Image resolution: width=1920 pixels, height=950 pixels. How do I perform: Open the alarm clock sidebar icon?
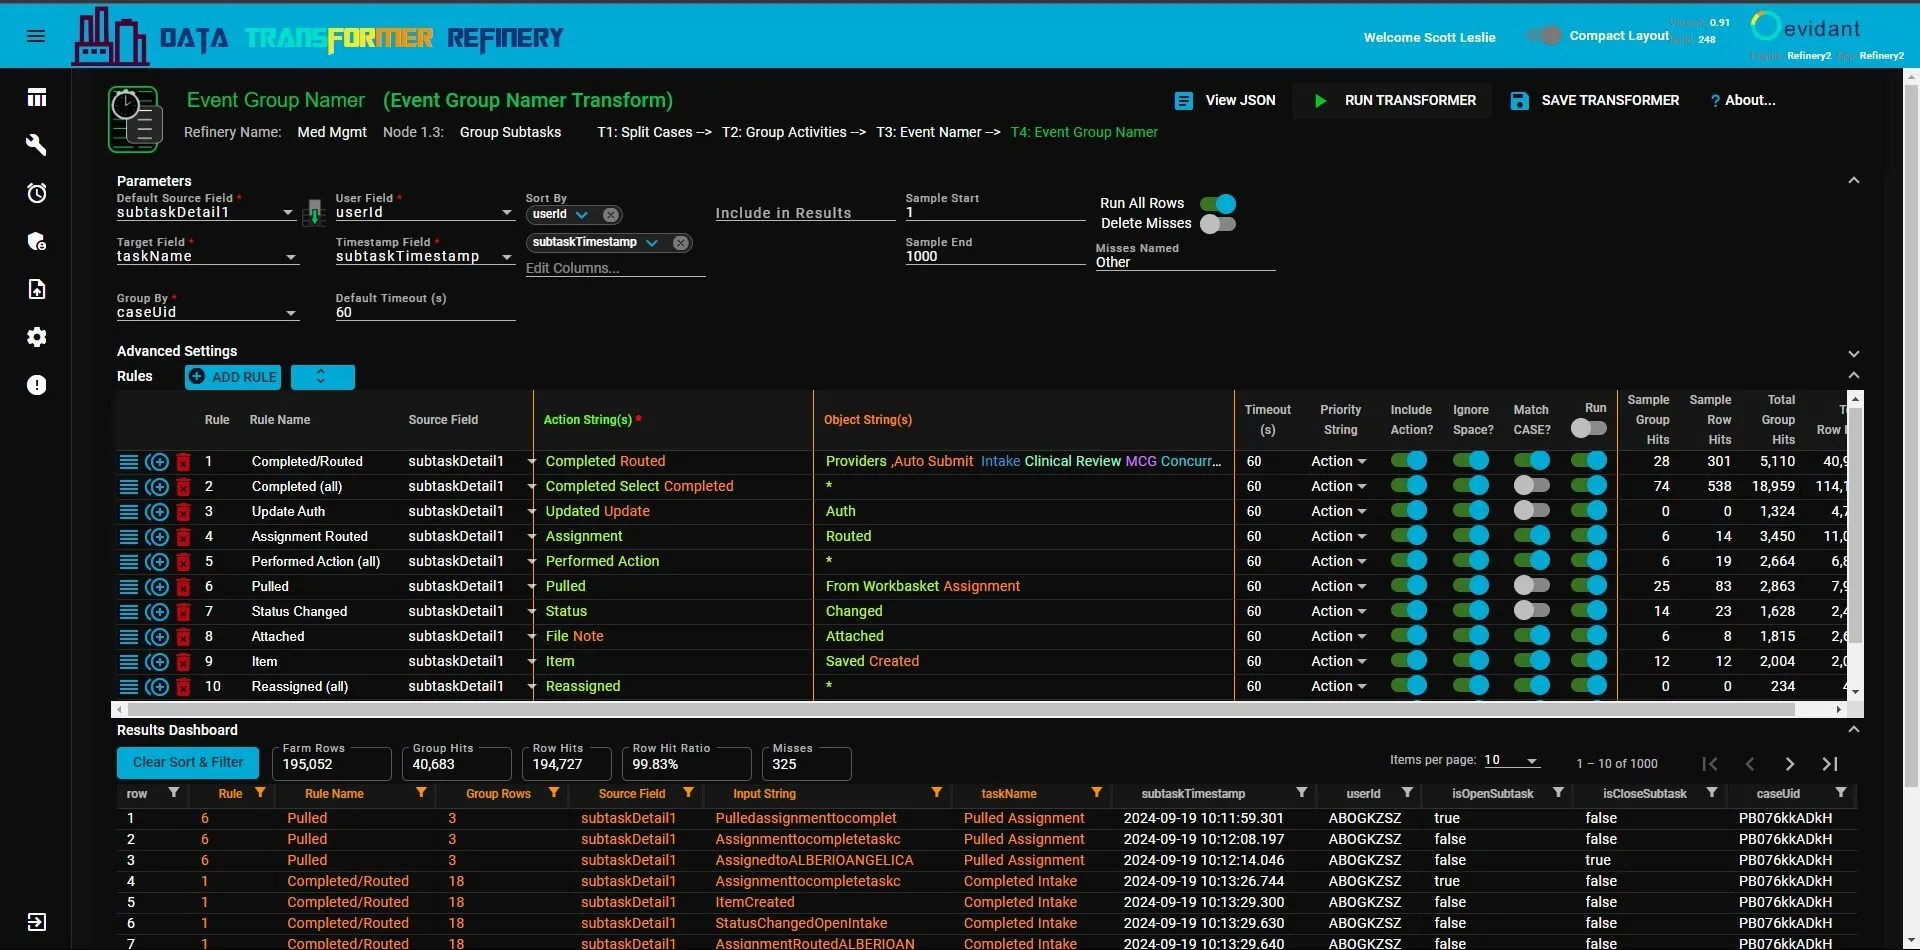(36, 193)
